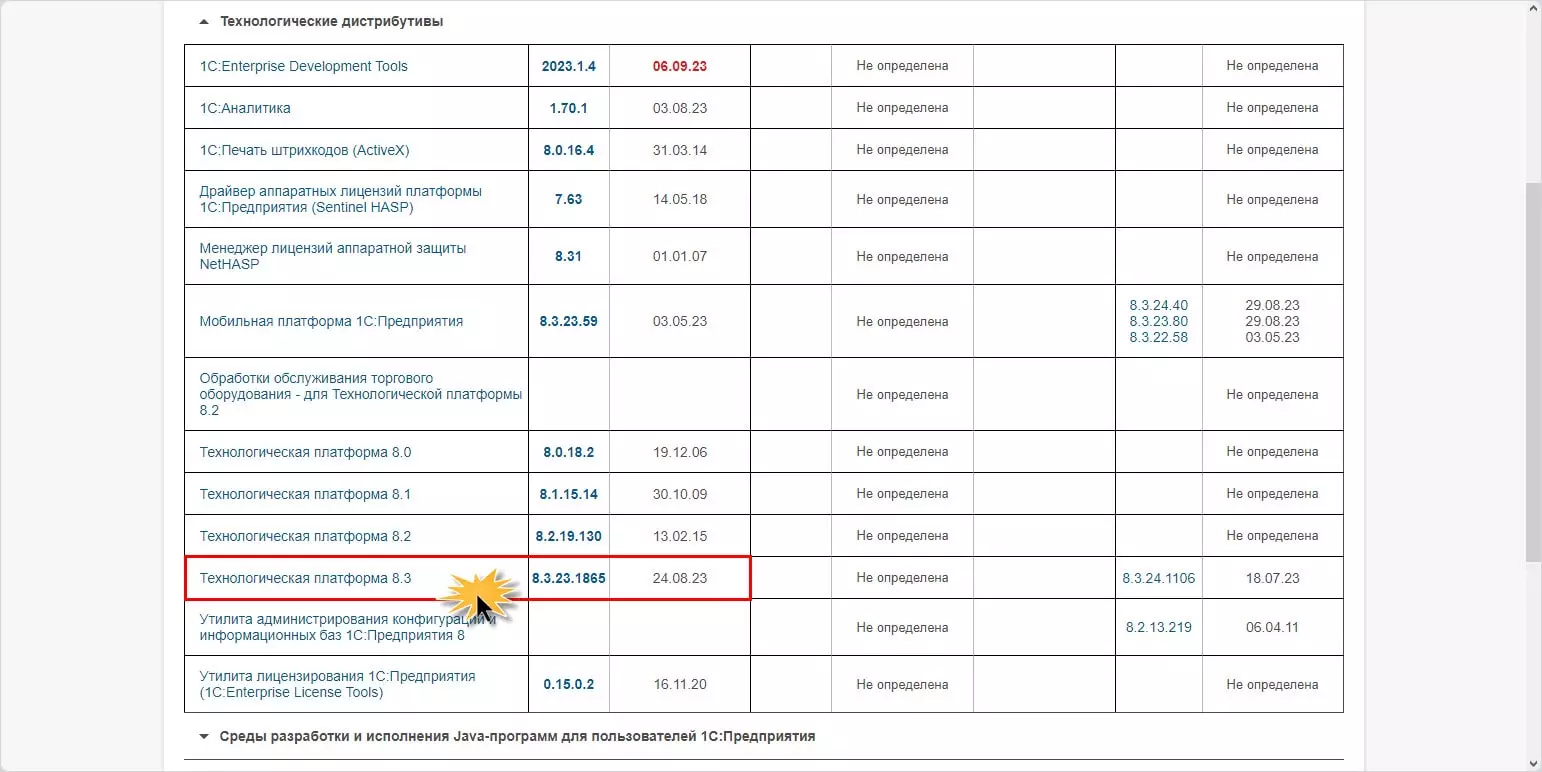Viewport: 1542px width, 772px height.
Task: Select version 1.70.1 of 1С:Аналитика
Action: (x=569, y=108)
